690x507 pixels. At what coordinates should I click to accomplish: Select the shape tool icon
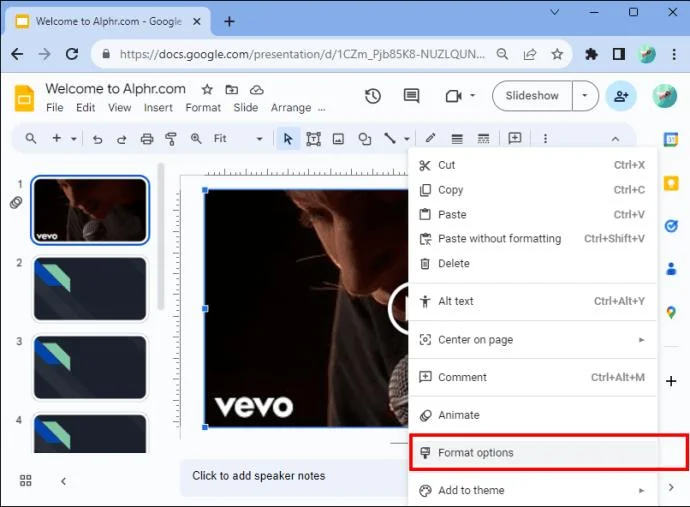364,139
